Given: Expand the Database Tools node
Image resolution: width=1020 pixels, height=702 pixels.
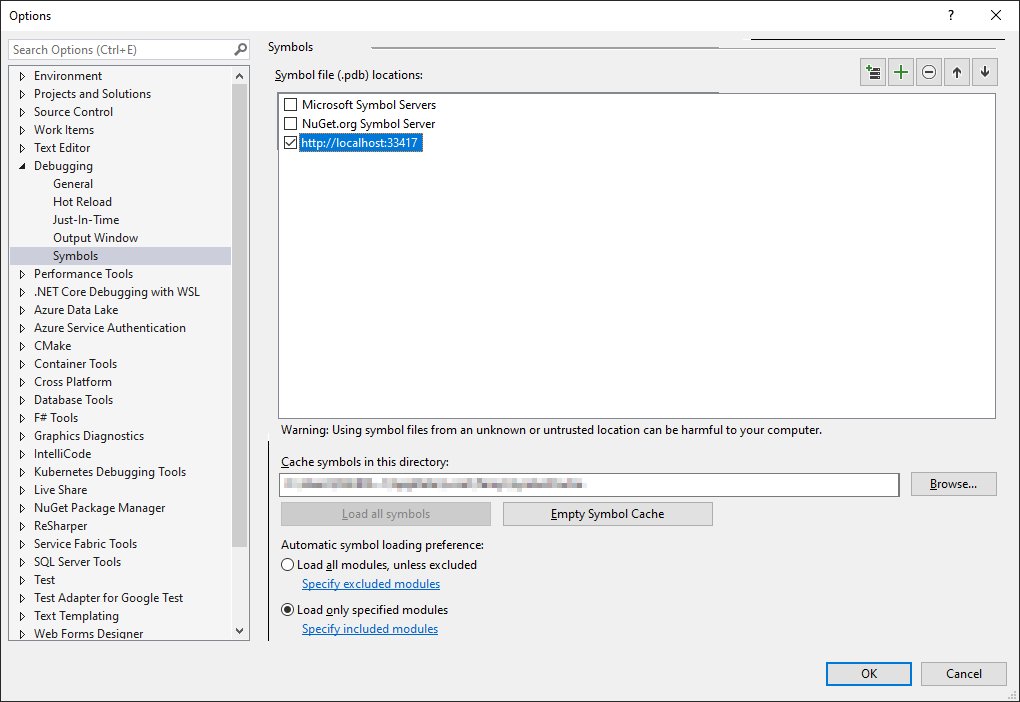Looking at the screenshot, I should point(23,400).
